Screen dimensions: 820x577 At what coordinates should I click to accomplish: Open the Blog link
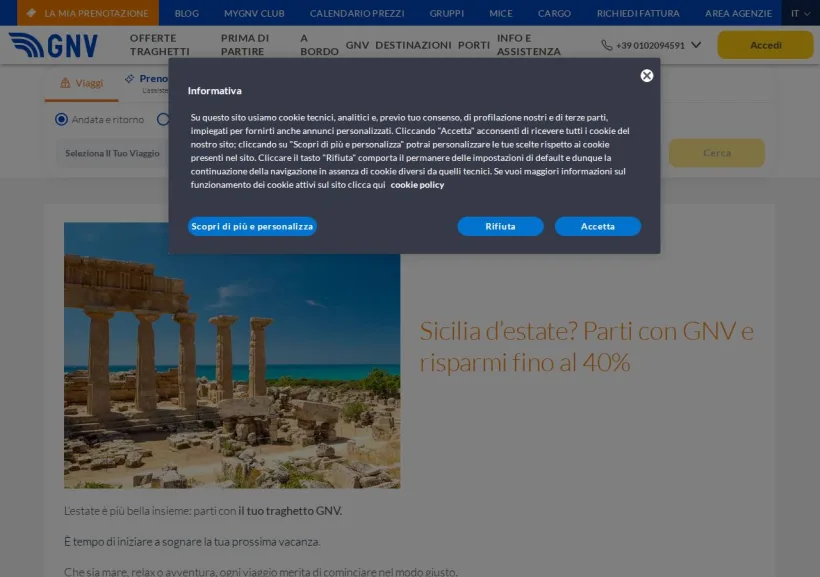[x=187, y=14]
